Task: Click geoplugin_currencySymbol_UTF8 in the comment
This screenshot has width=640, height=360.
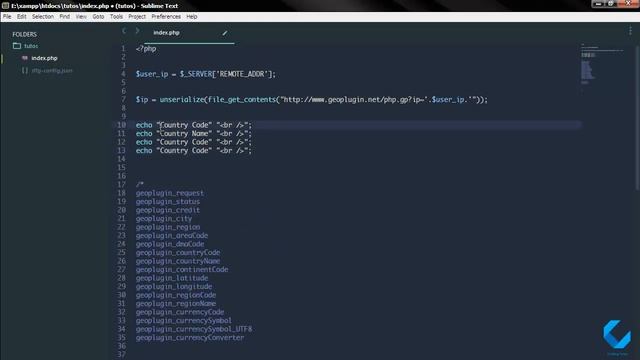Action: 194,329
